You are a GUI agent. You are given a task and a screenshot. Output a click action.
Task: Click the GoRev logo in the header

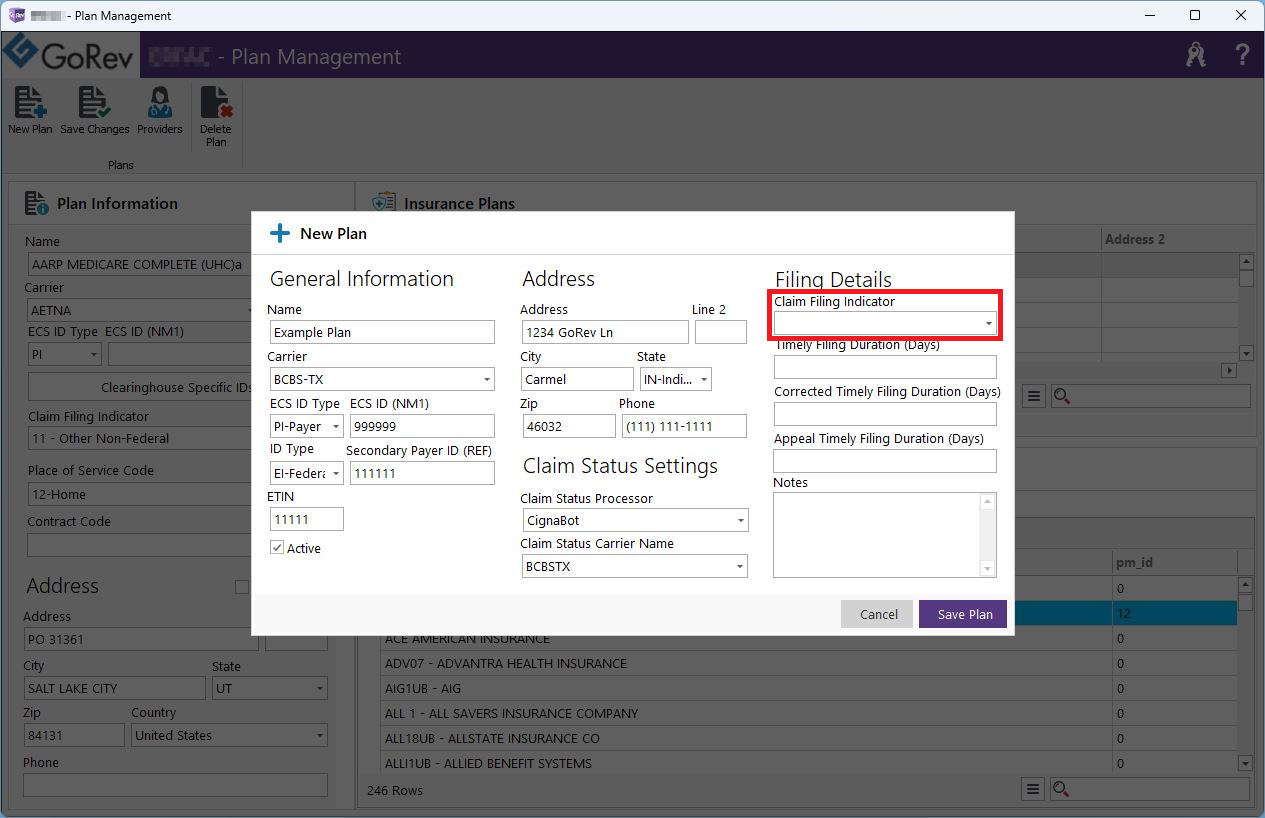pyautogui.click(x=70, y=56)
